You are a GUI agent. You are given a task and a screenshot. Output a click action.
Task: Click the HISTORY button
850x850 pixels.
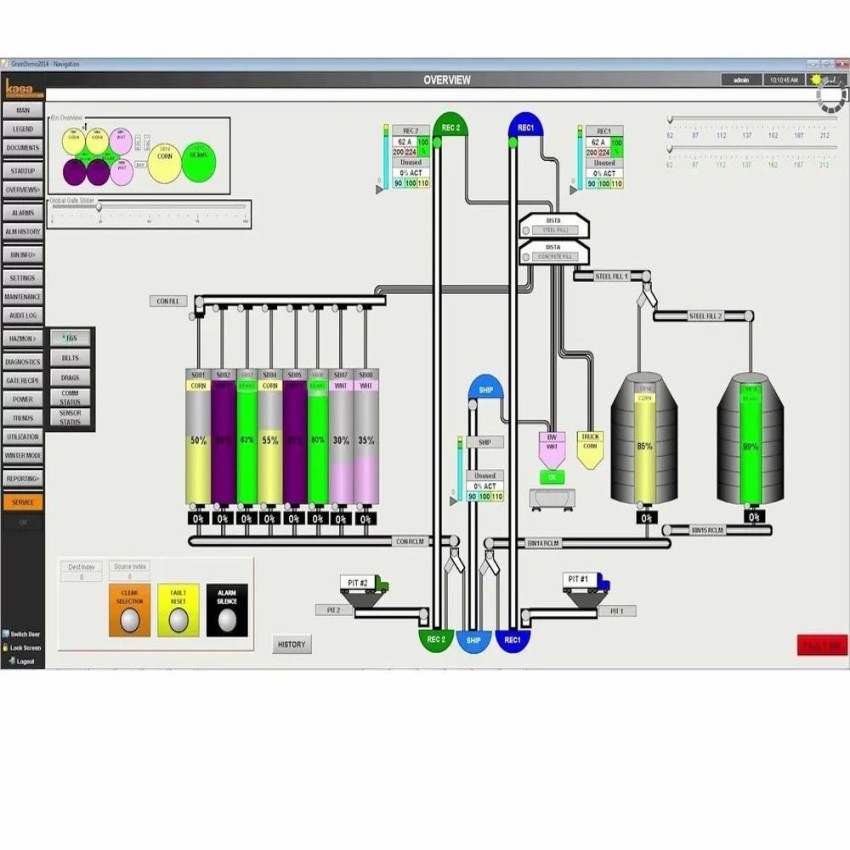tap(291, 644)
